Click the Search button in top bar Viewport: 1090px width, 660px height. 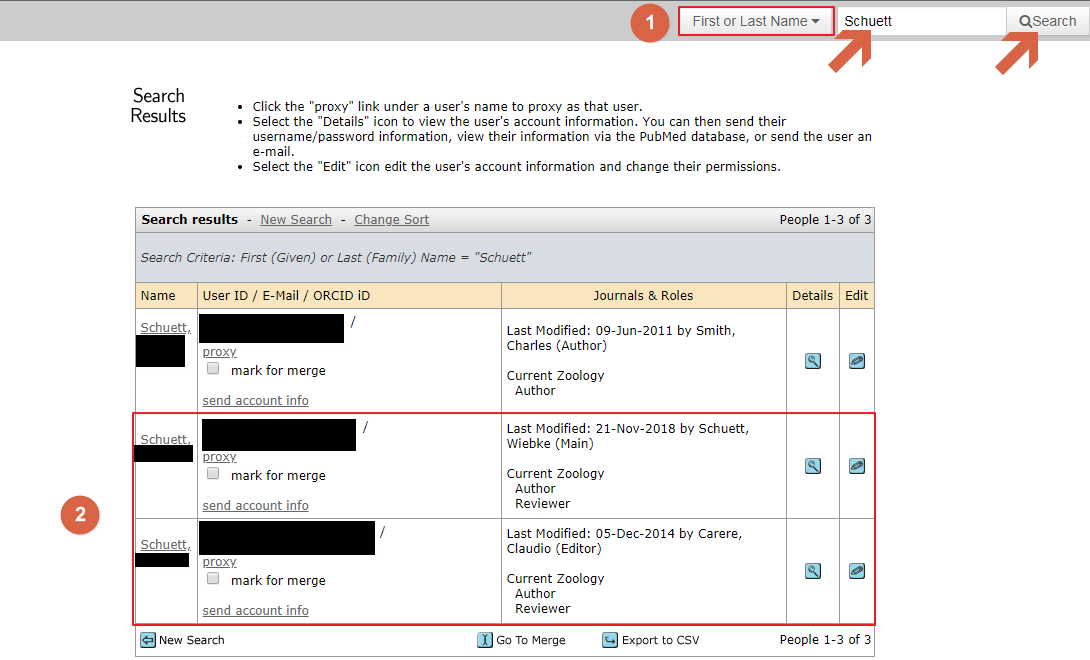pos(1047,21)
